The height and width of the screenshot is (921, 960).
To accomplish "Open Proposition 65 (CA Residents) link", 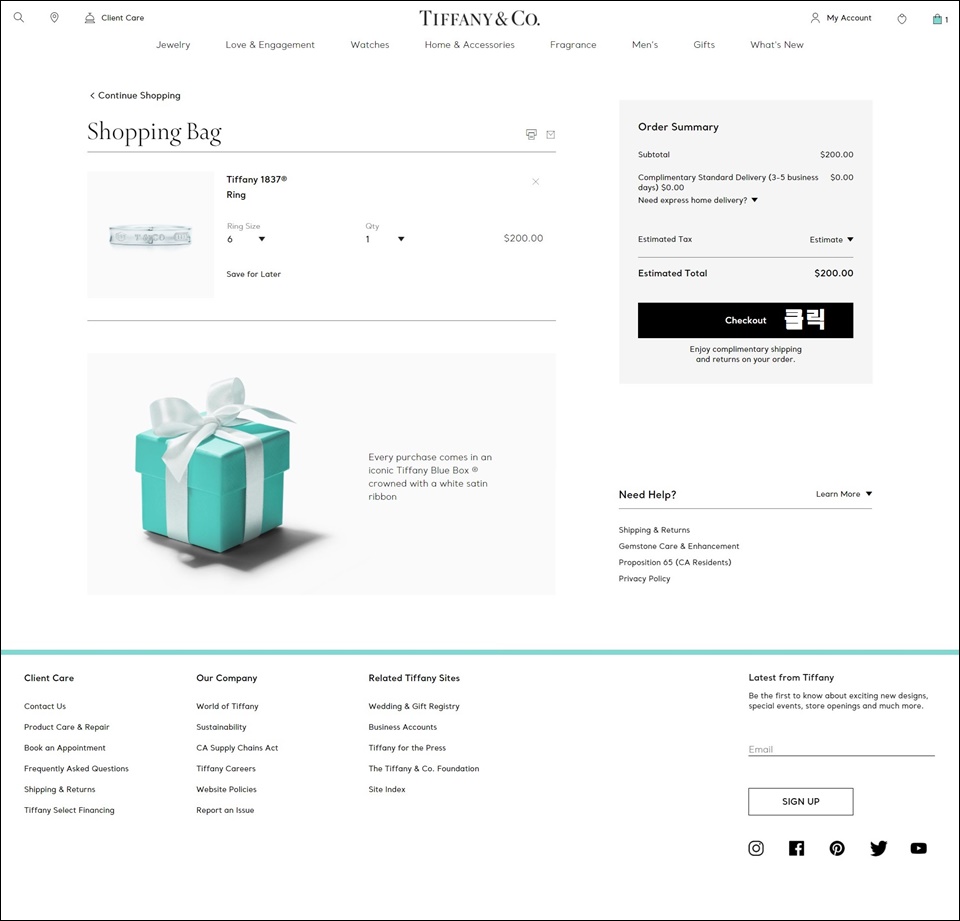I will [x=675, y=563].
